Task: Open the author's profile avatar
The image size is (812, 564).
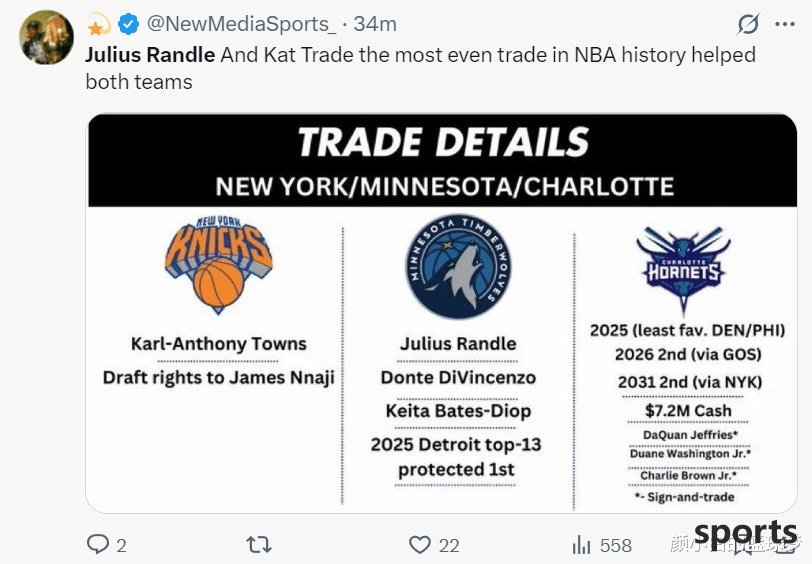Action: (x=47, y=37)
